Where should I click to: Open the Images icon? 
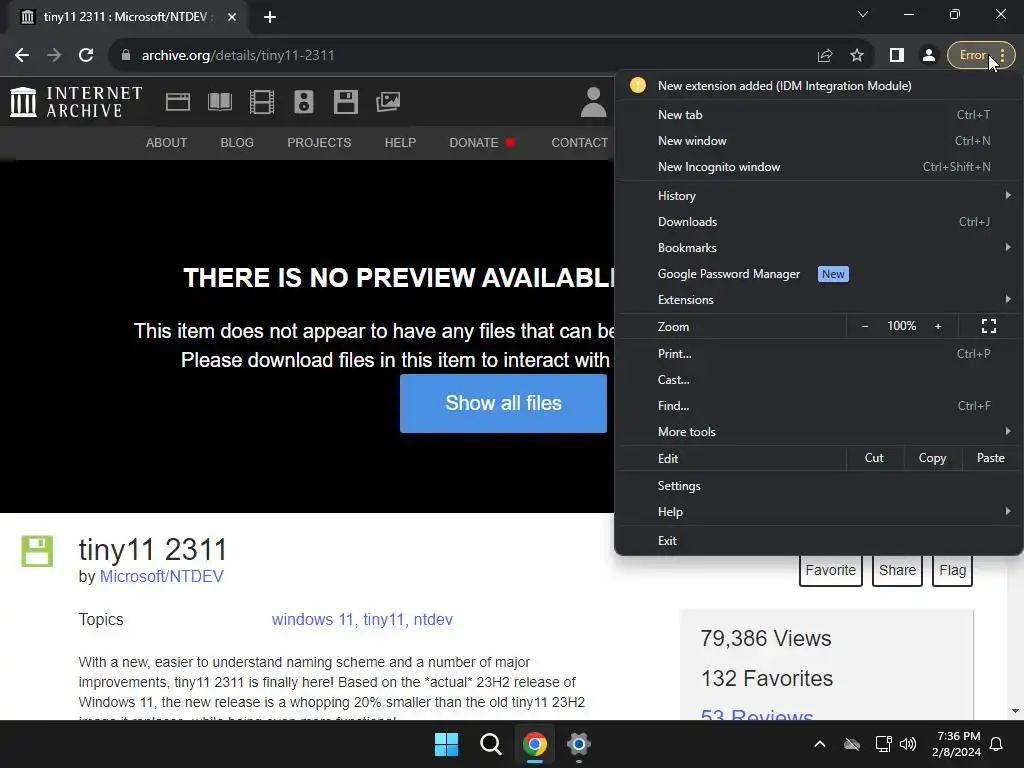coord(388,102)
